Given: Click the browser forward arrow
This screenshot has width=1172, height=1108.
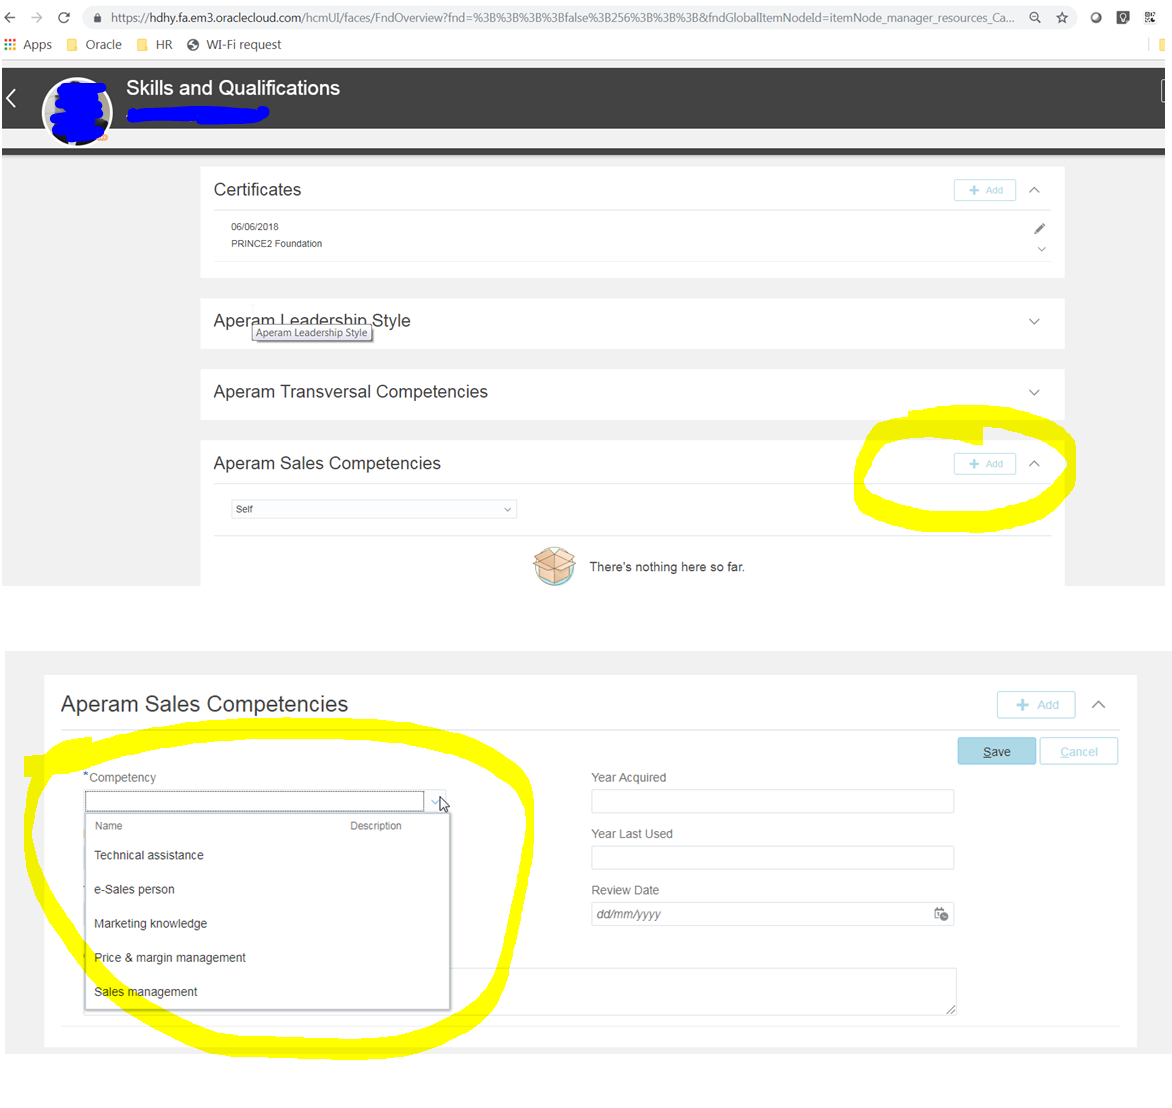Looking at the screenshot, I should [36, 17].
